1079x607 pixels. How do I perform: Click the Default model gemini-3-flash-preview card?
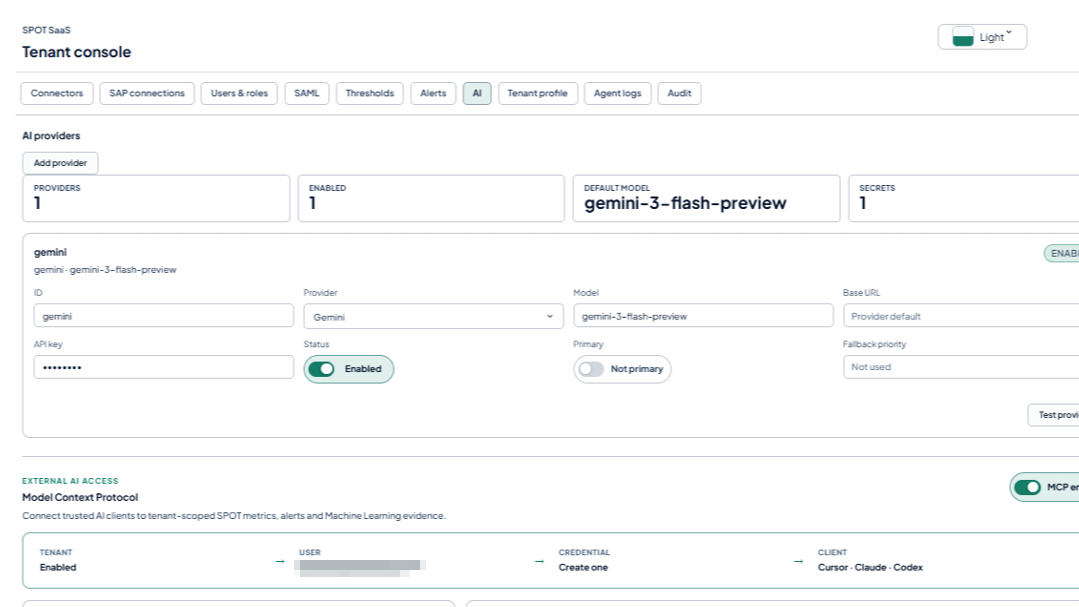(706, 198)
